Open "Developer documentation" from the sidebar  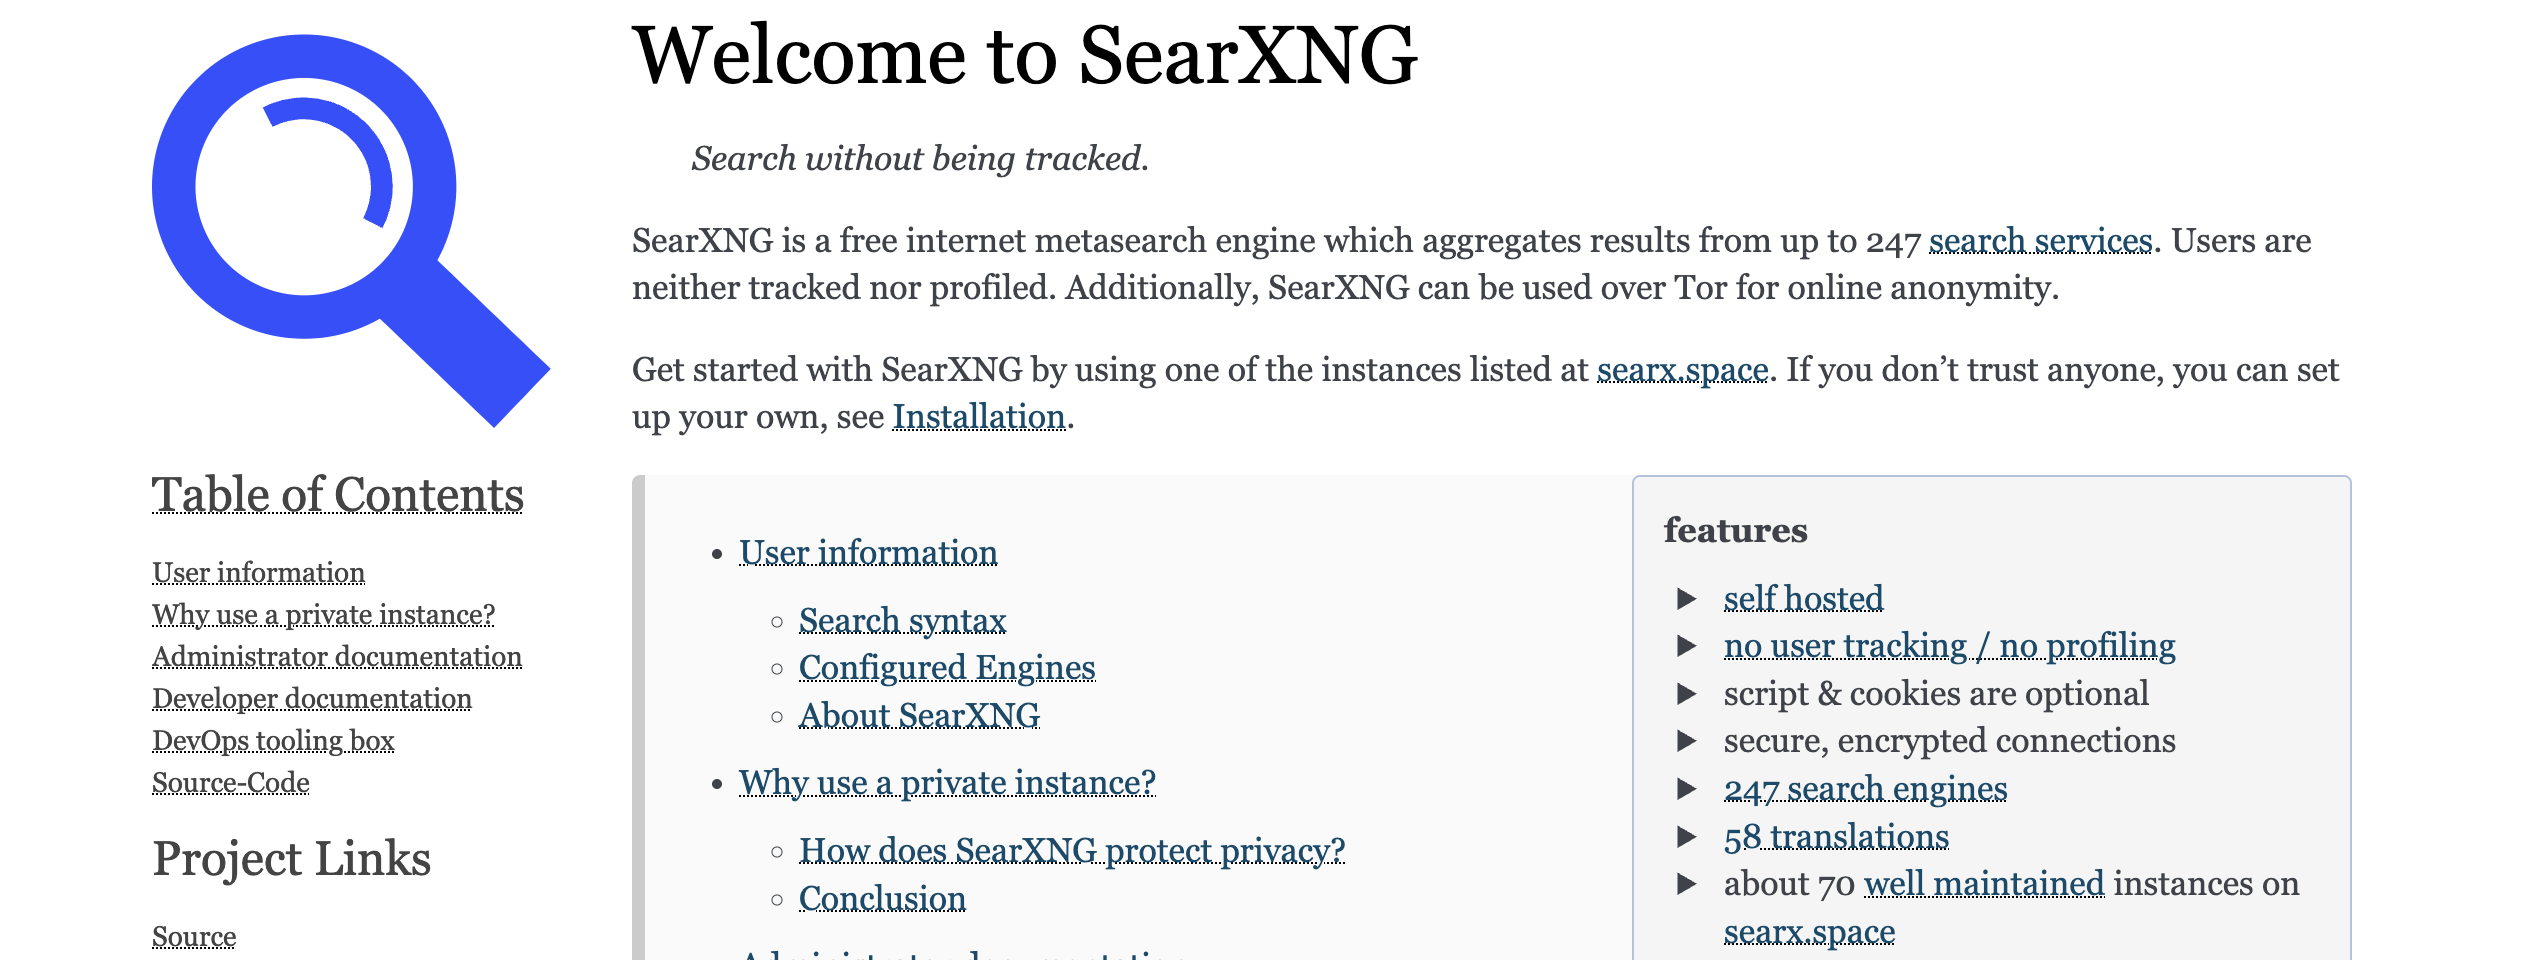pos(313,700)
